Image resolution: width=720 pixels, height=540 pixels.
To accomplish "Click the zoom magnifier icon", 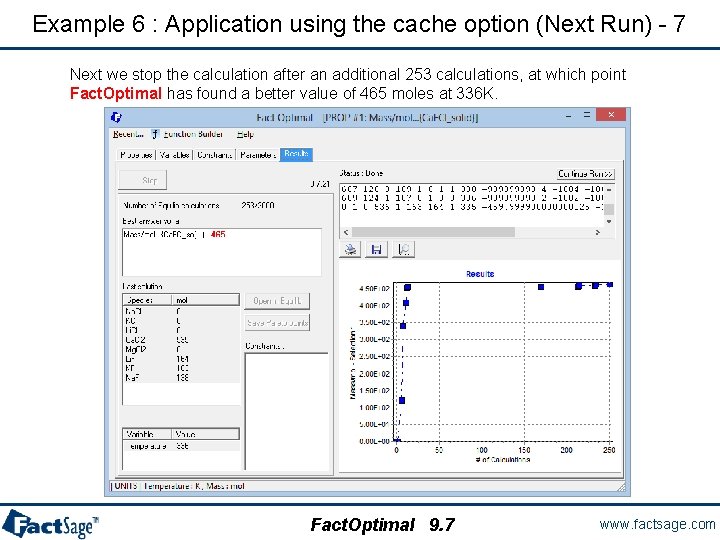I will (404, 250).
